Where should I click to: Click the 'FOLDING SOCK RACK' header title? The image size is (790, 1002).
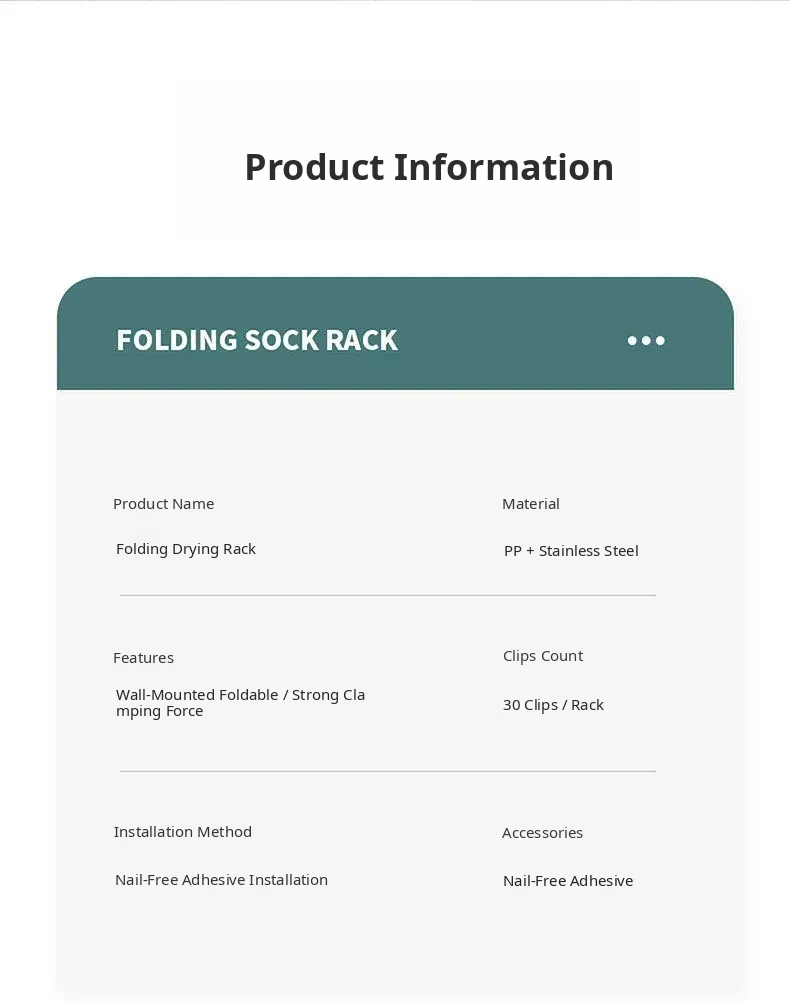click(257, 341)
